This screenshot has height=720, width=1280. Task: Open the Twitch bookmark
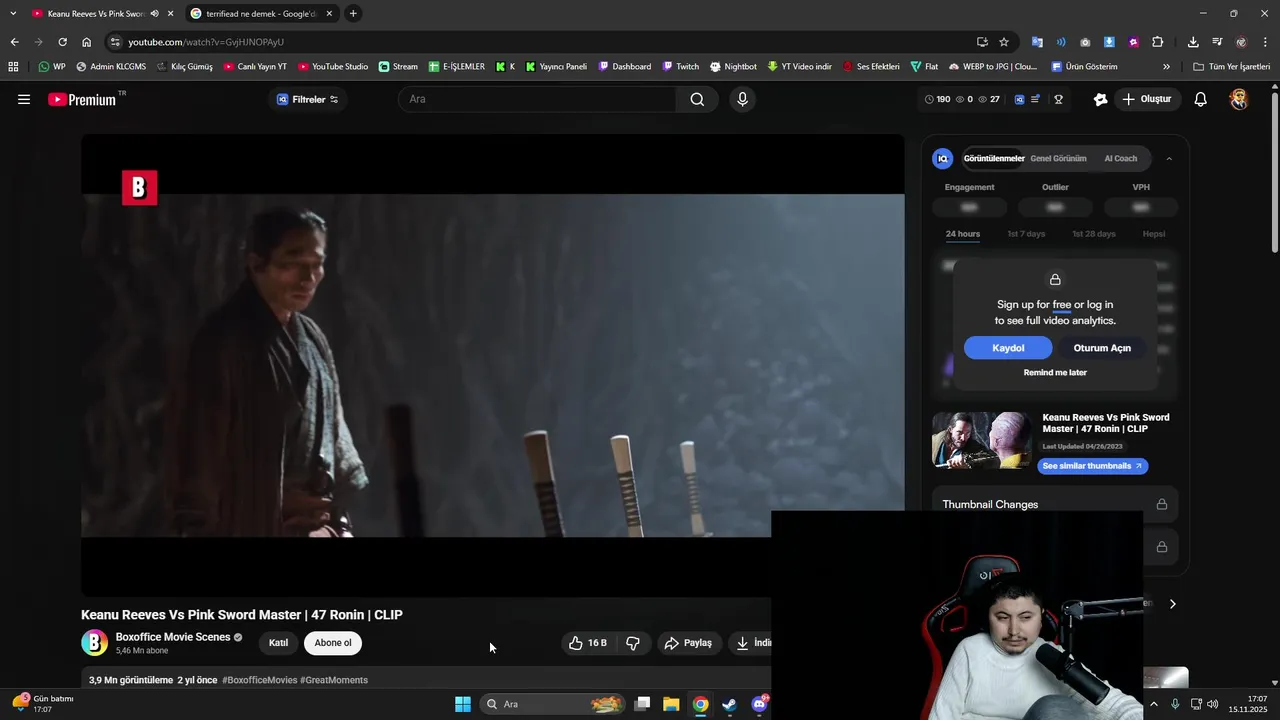pos(679,67)
